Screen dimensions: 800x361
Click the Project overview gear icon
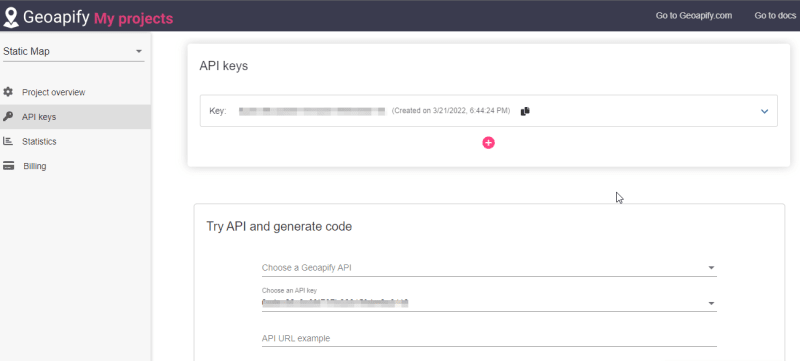[x=8, y=92]
